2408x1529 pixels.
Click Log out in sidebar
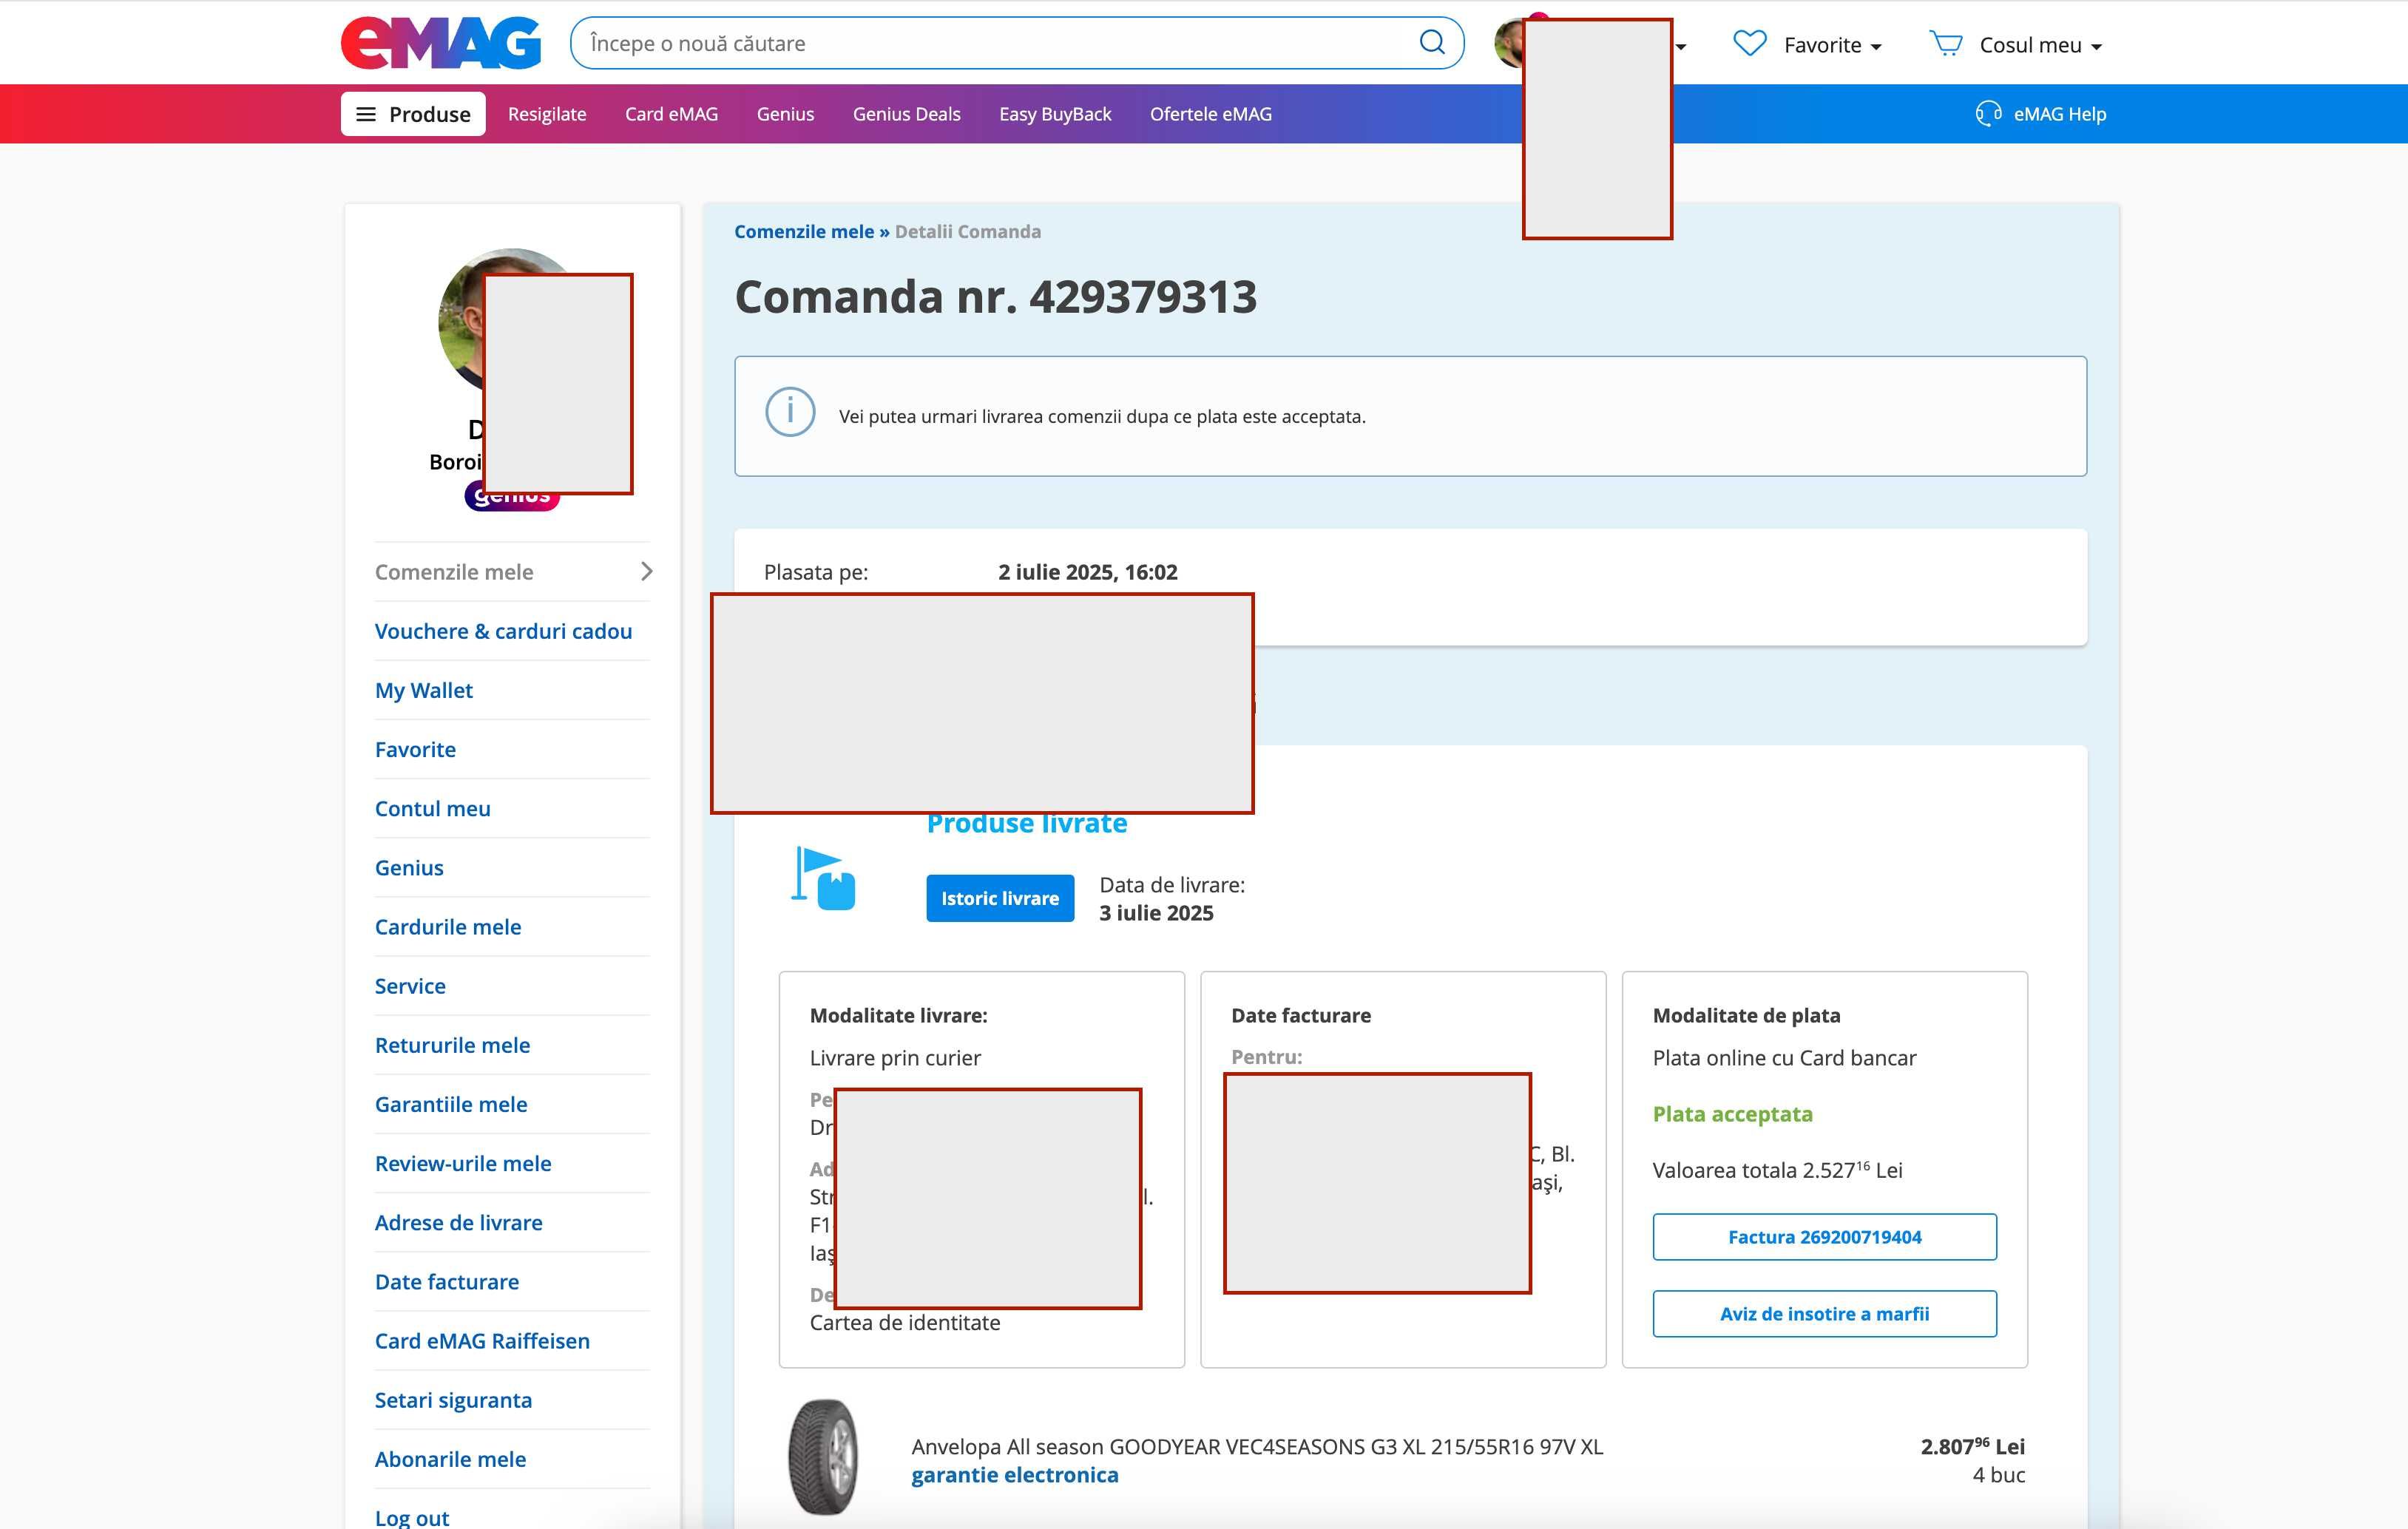[412, 1517]
